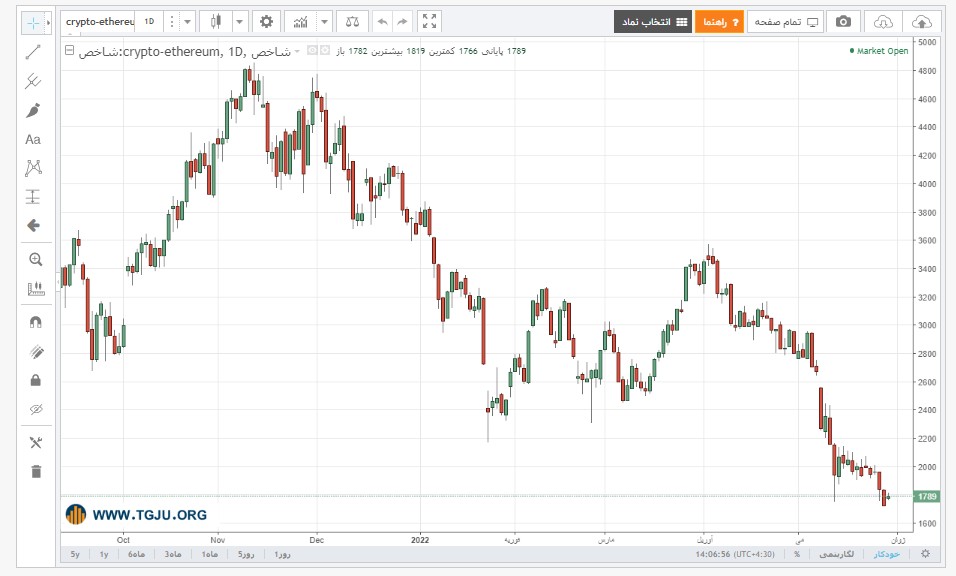The width and height of the screenshot is (956, 576).
Task: Select the 6ماه time range
Action: click(x=136, y=554)
